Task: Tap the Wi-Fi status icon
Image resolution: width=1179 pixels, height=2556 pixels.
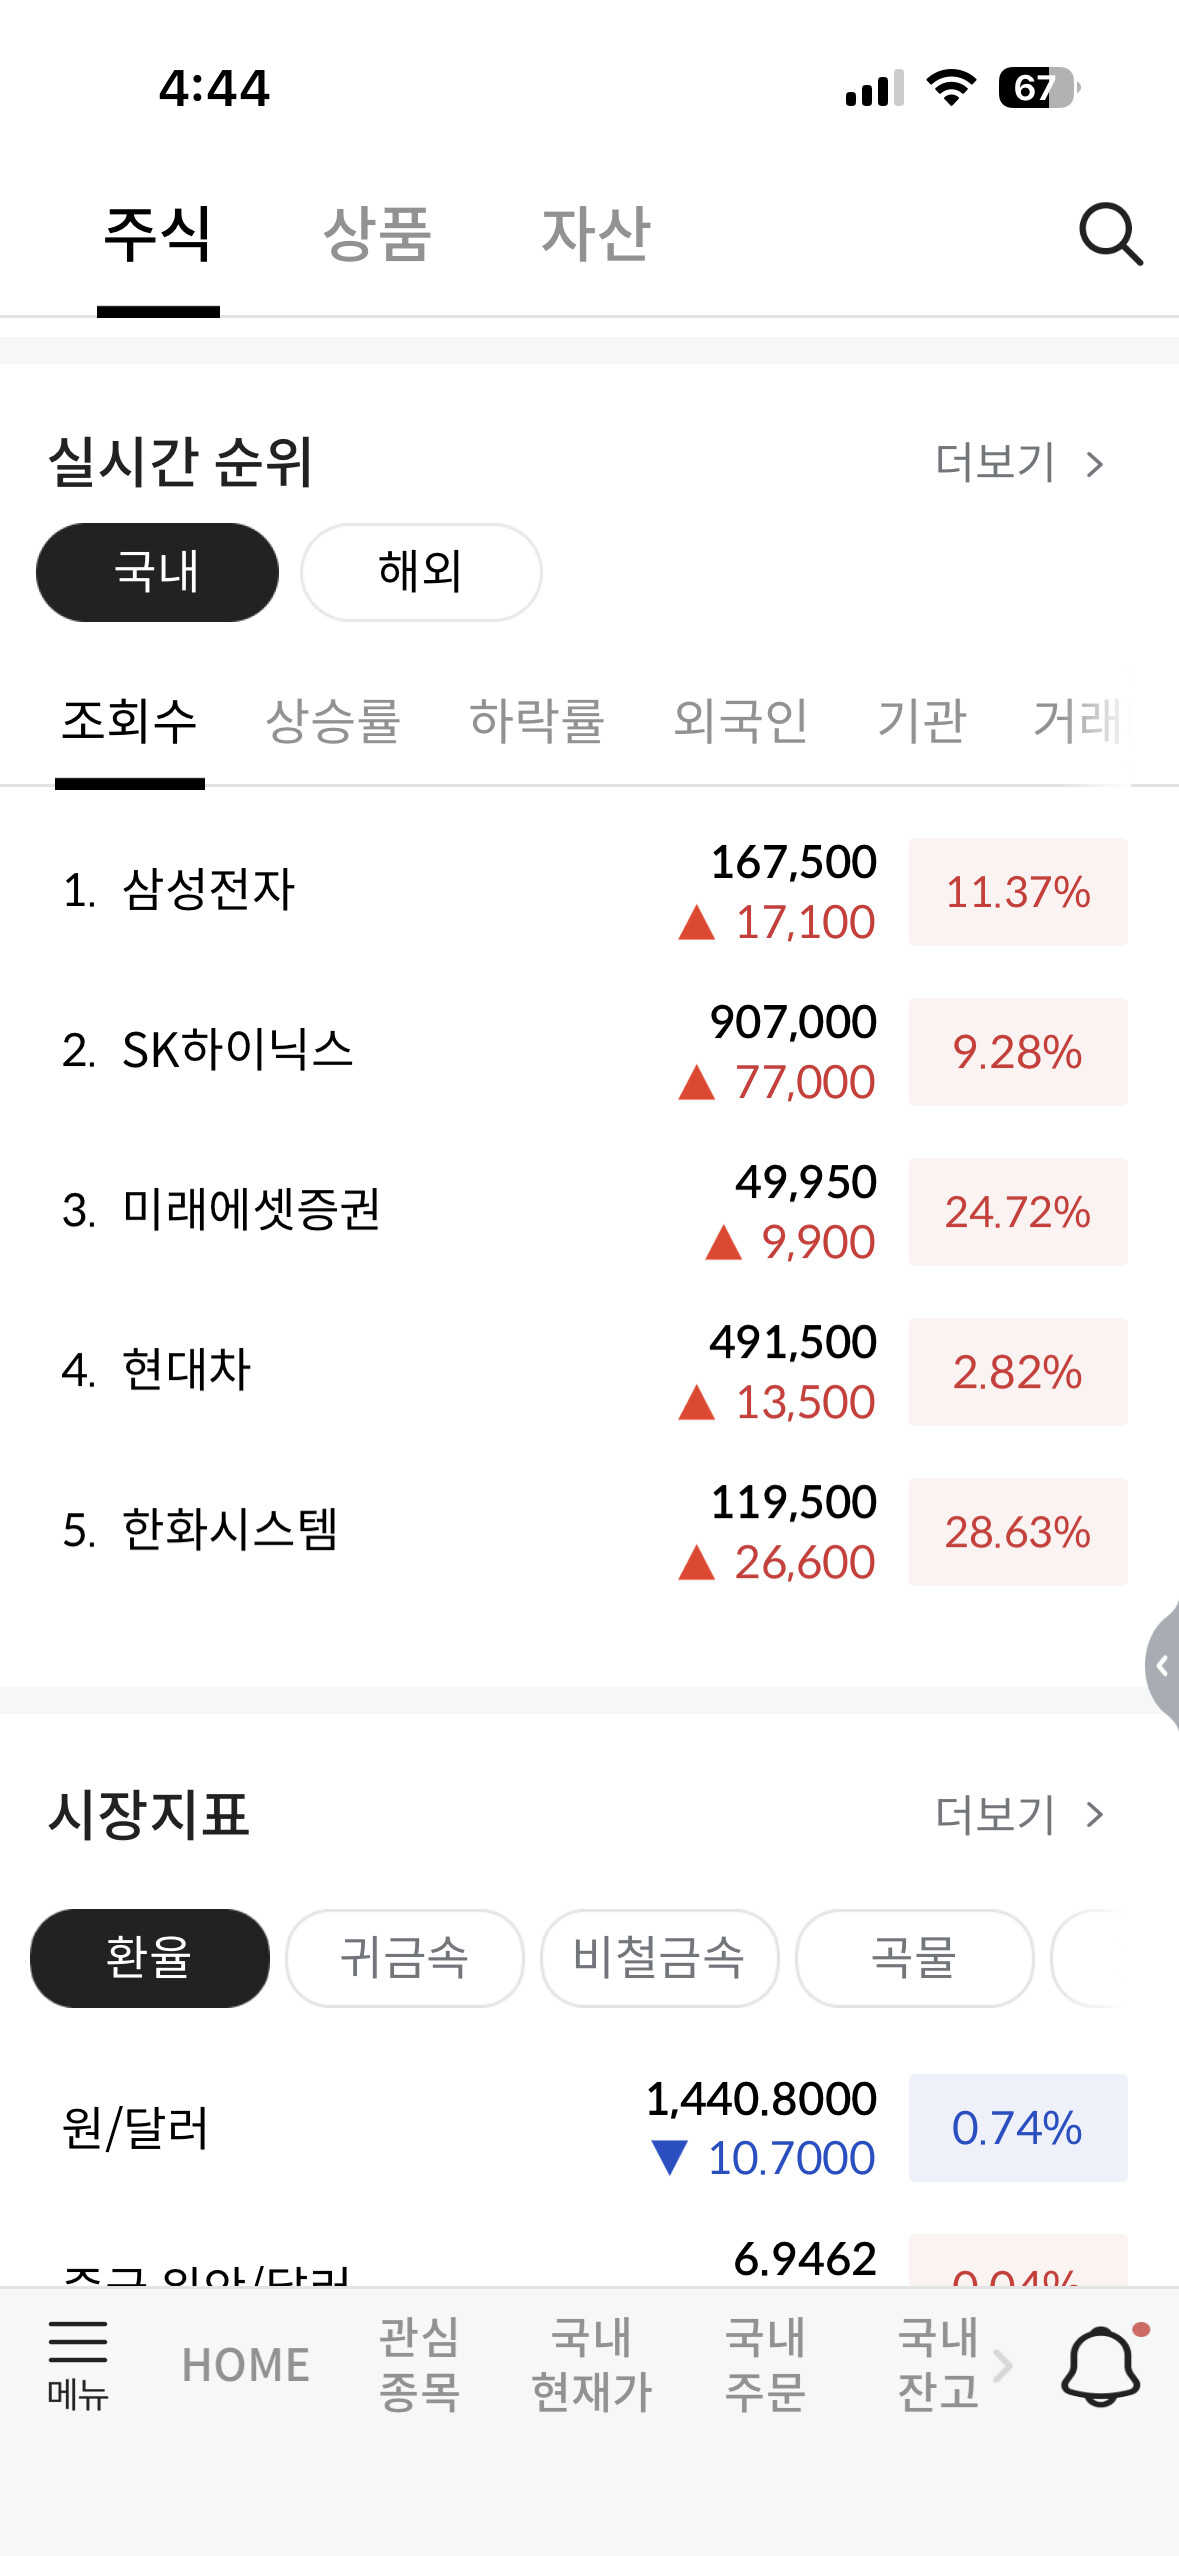Action: (x=951, y=88)
